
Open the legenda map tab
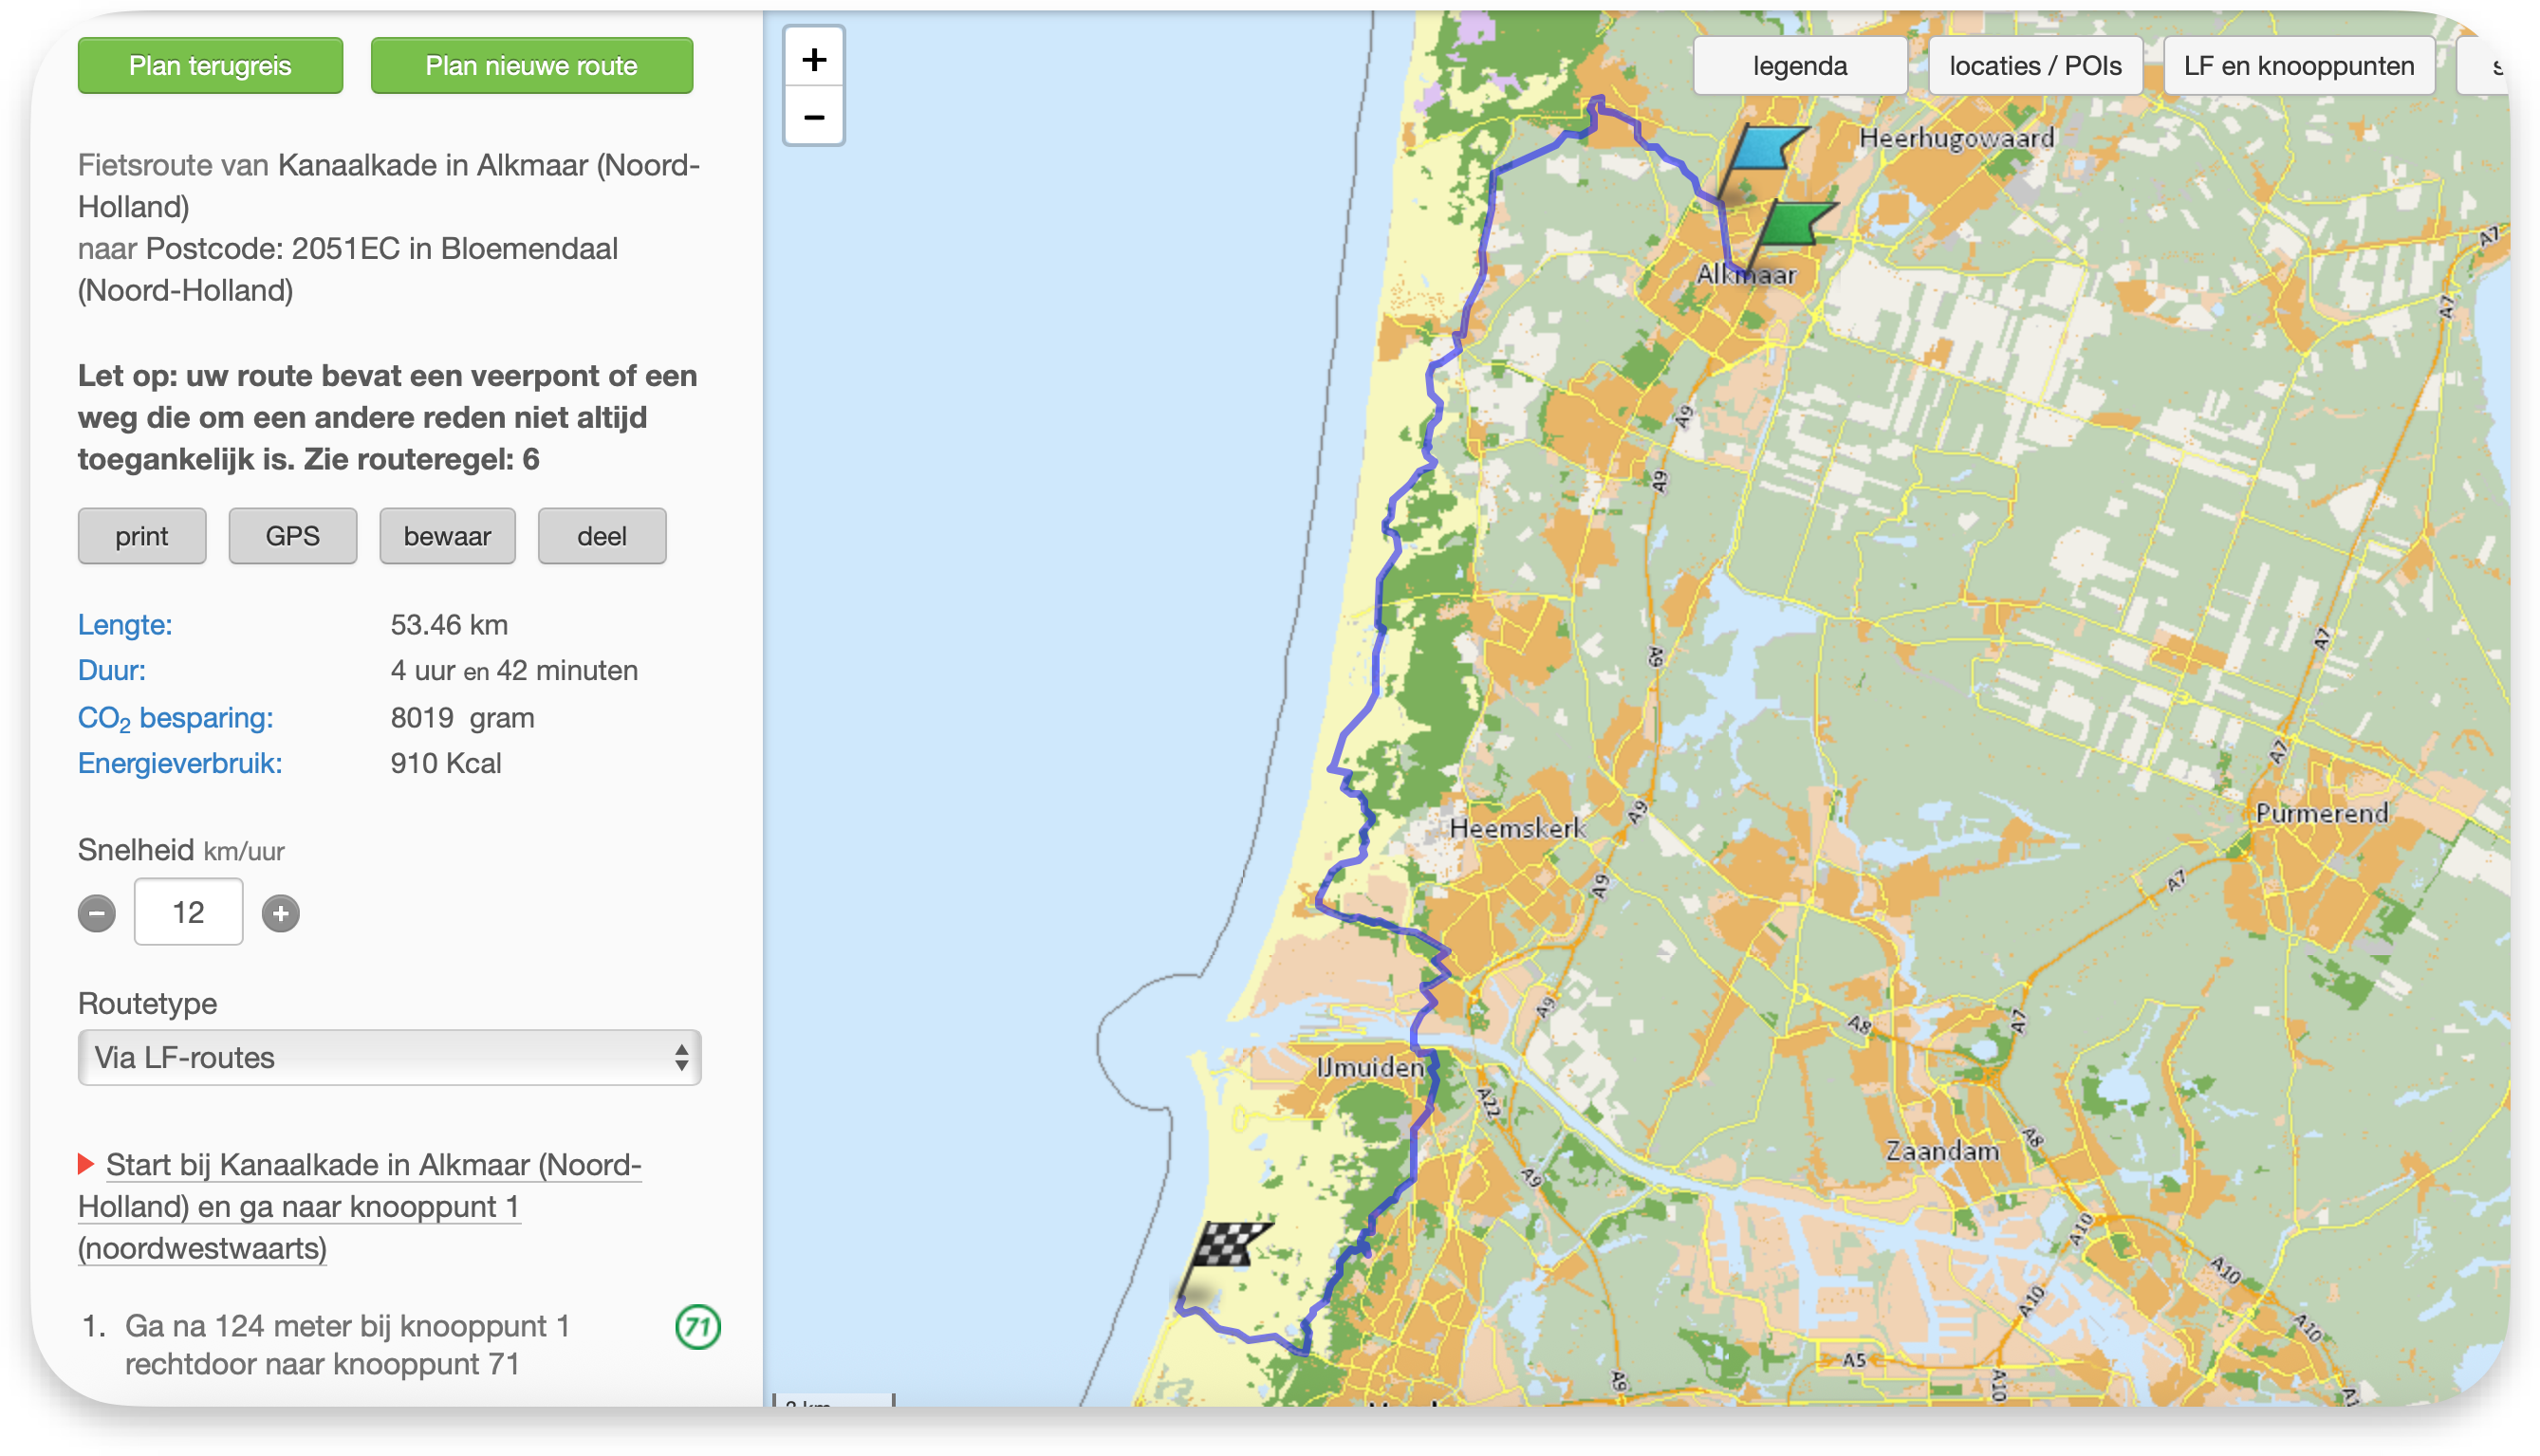coord(1799,66)
